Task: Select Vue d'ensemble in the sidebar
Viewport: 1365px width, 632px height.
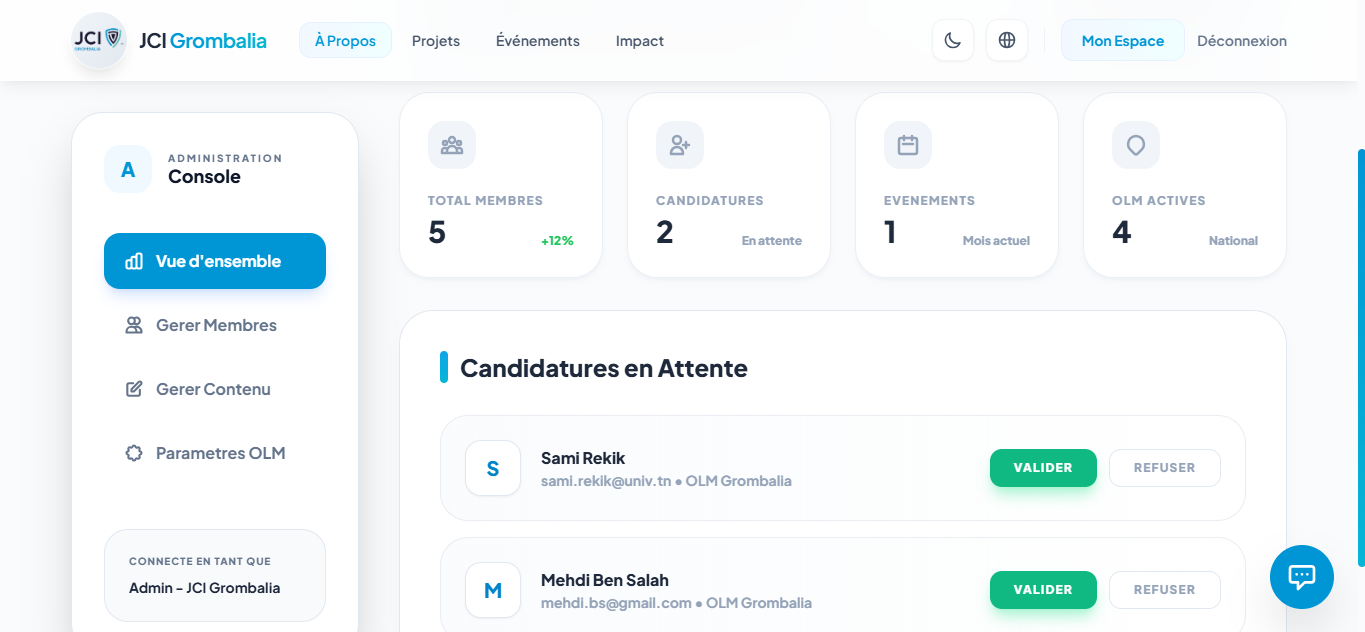Action: point(215,261)
